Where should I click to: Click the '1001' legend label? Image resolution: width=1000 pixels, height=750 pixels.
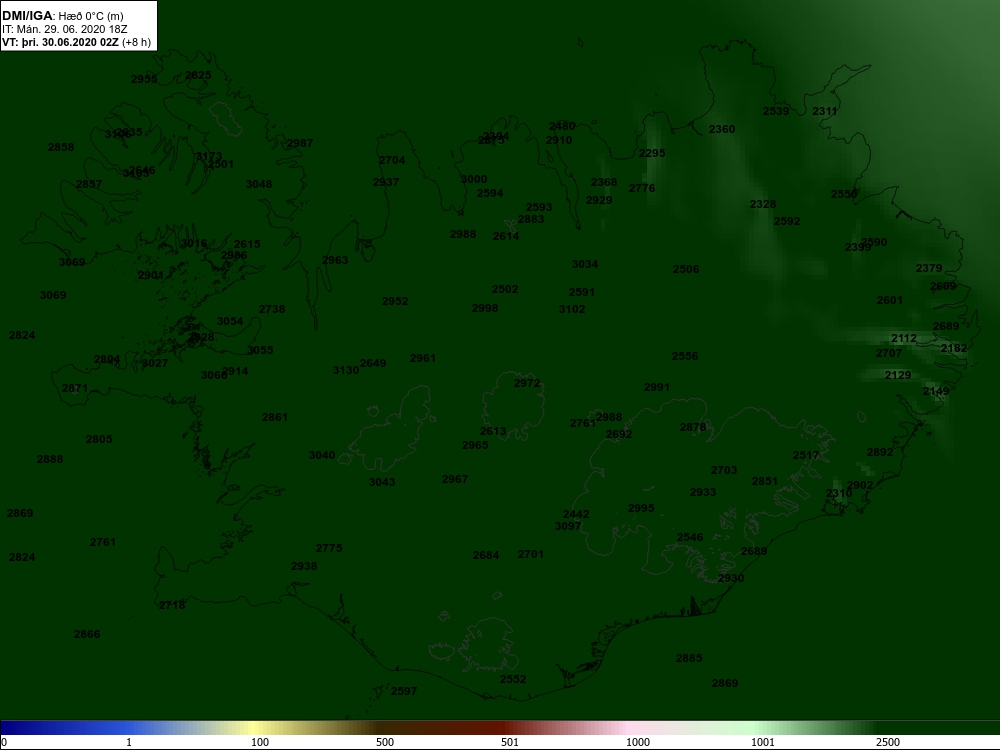(763, 742)
